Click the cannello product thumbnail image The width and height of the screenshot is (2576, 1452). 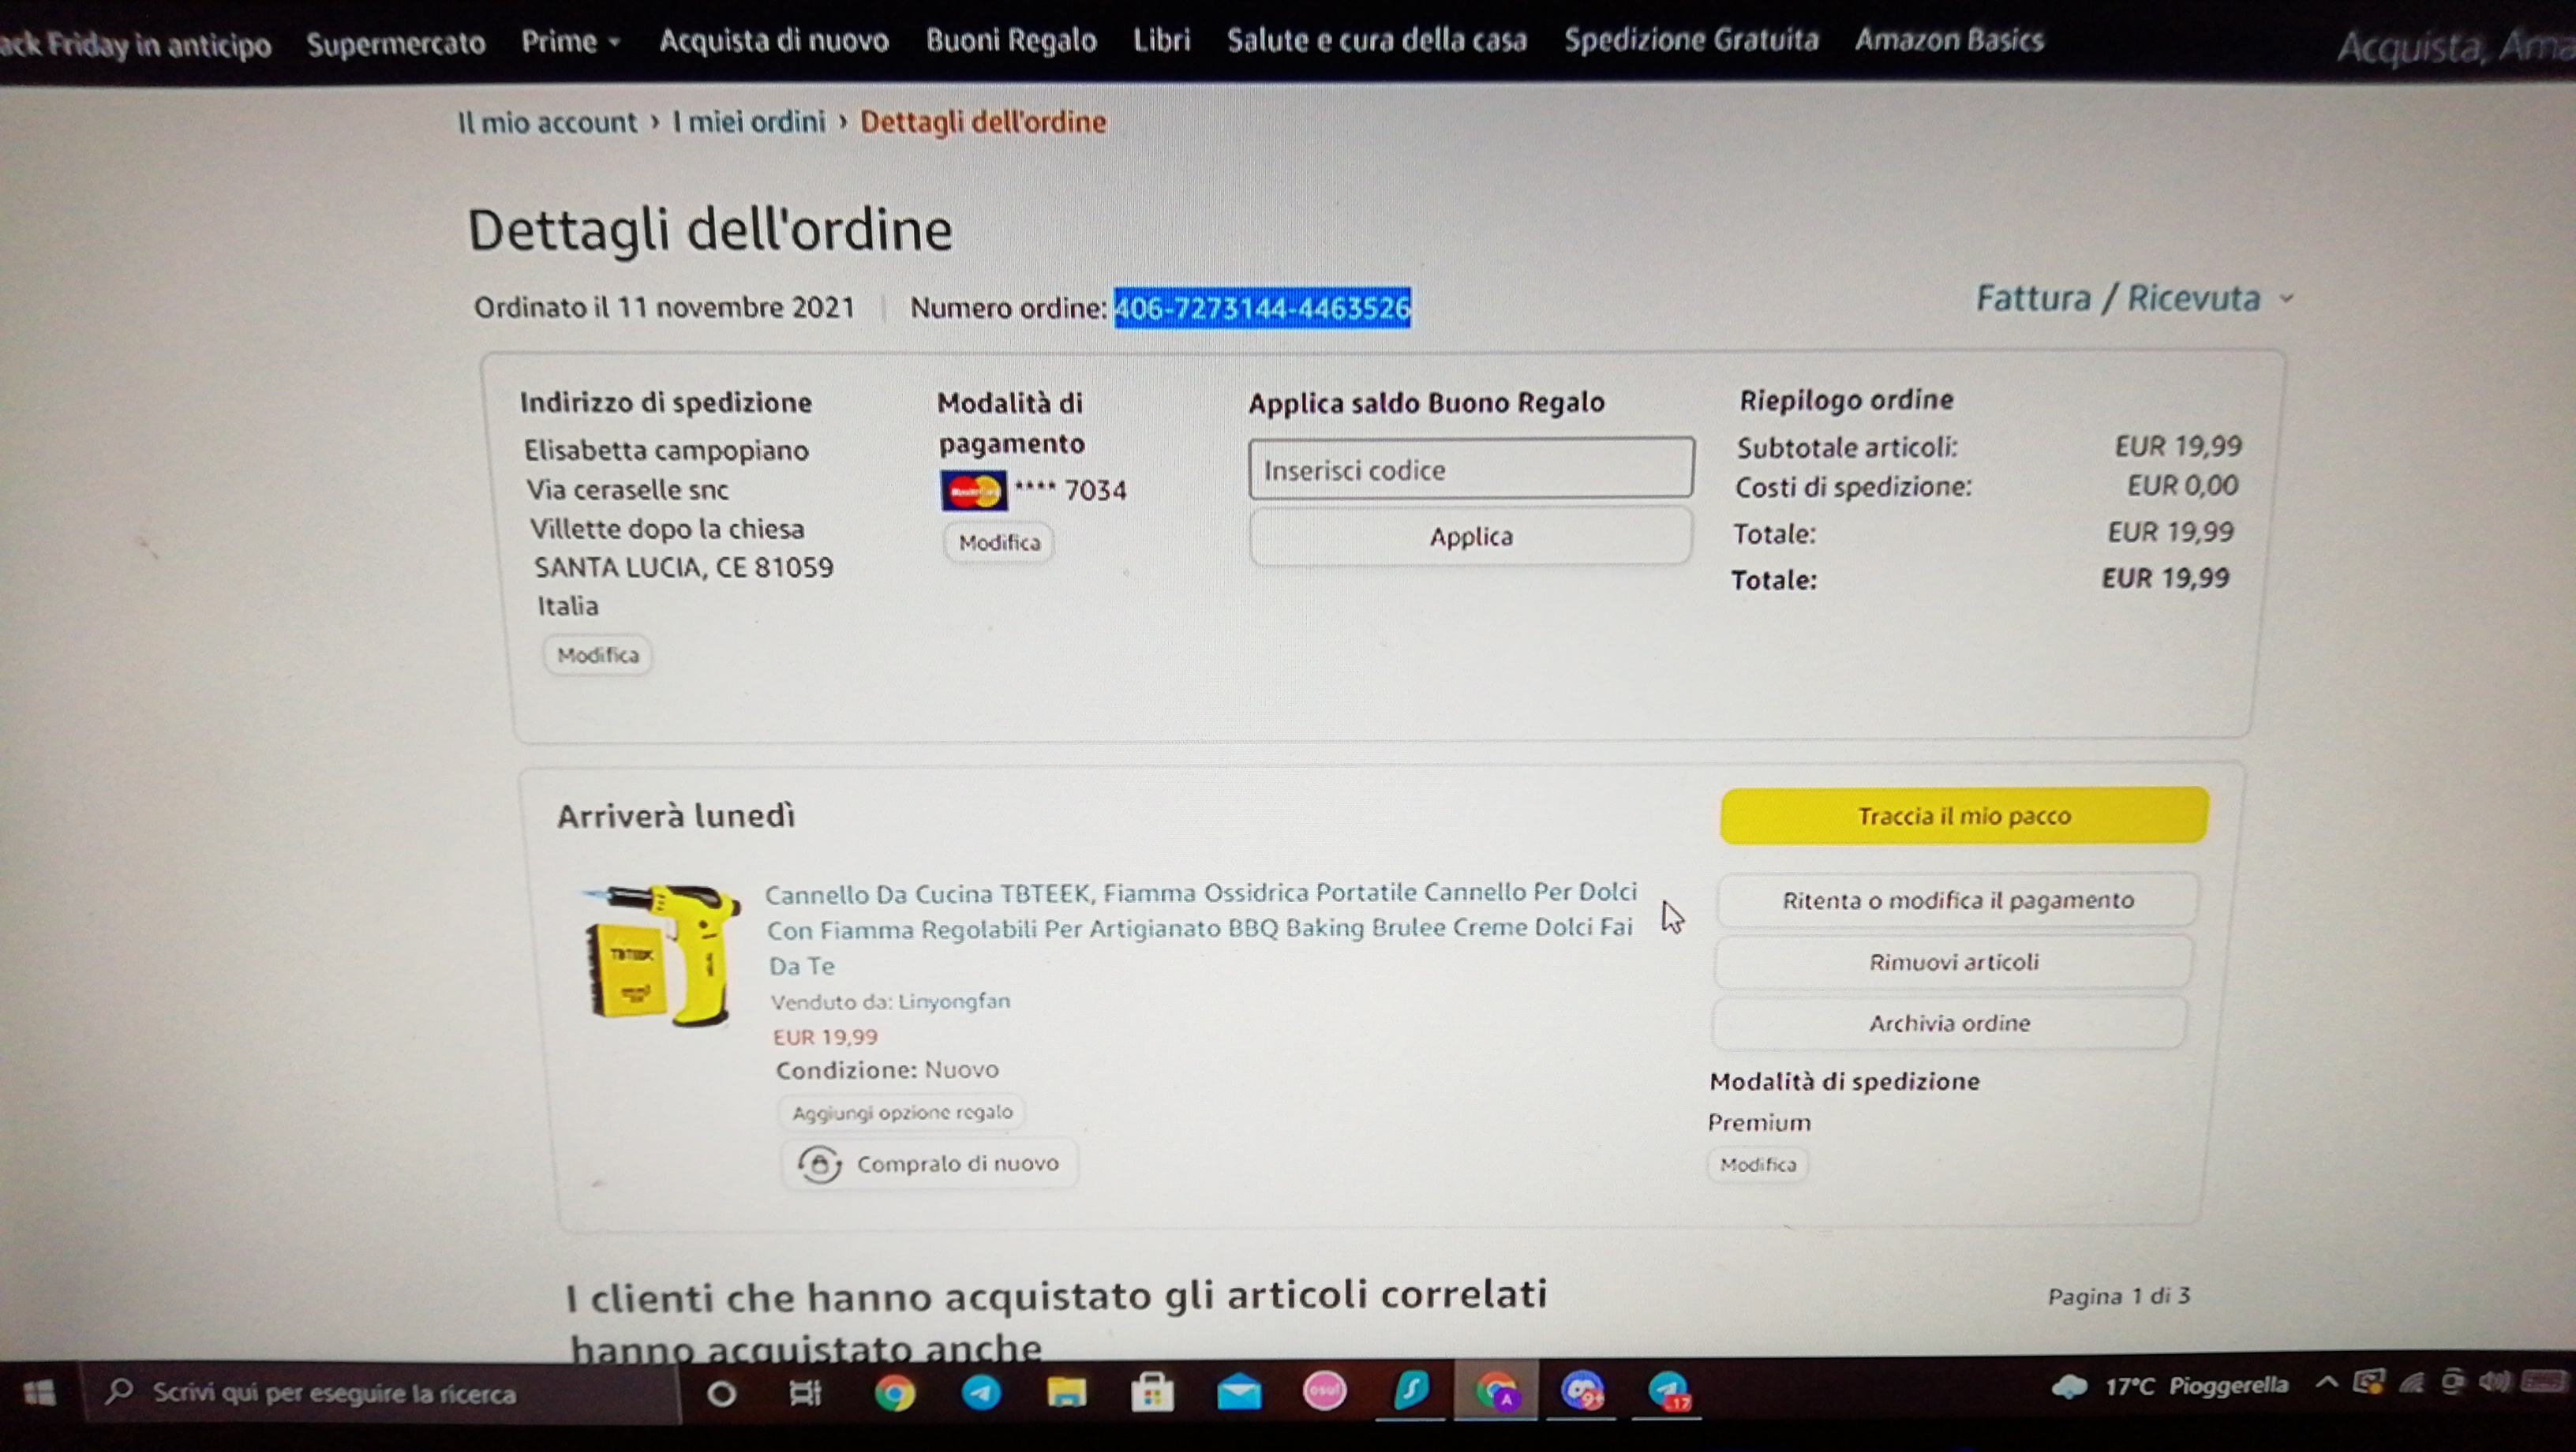(x=662, y=955)
